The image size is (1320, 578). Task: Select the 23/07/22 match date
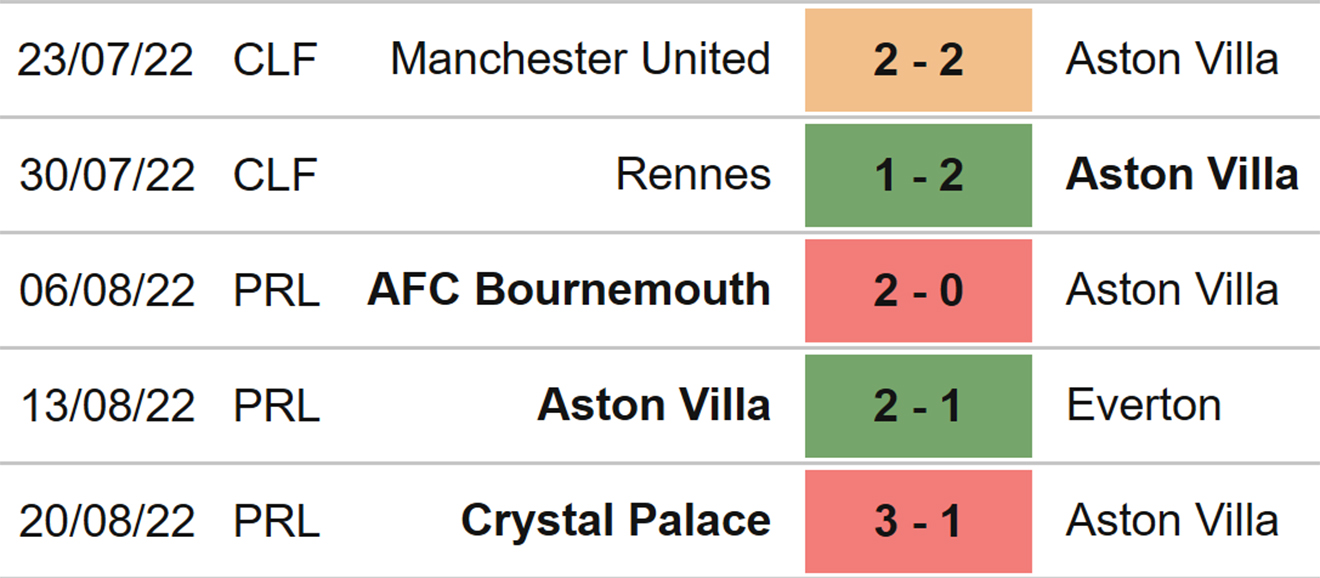(106, 60)
